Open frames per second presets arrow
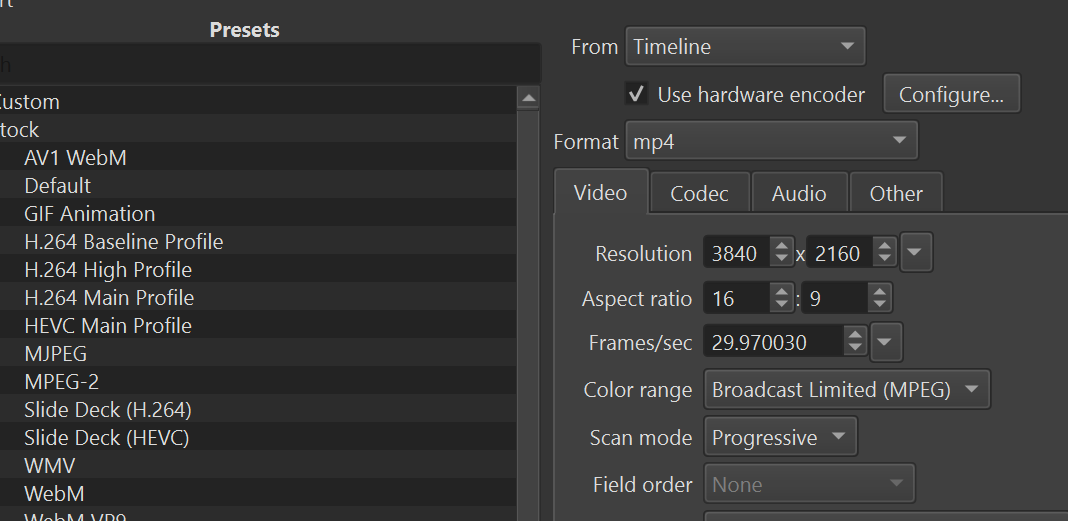 coord(886,342)
